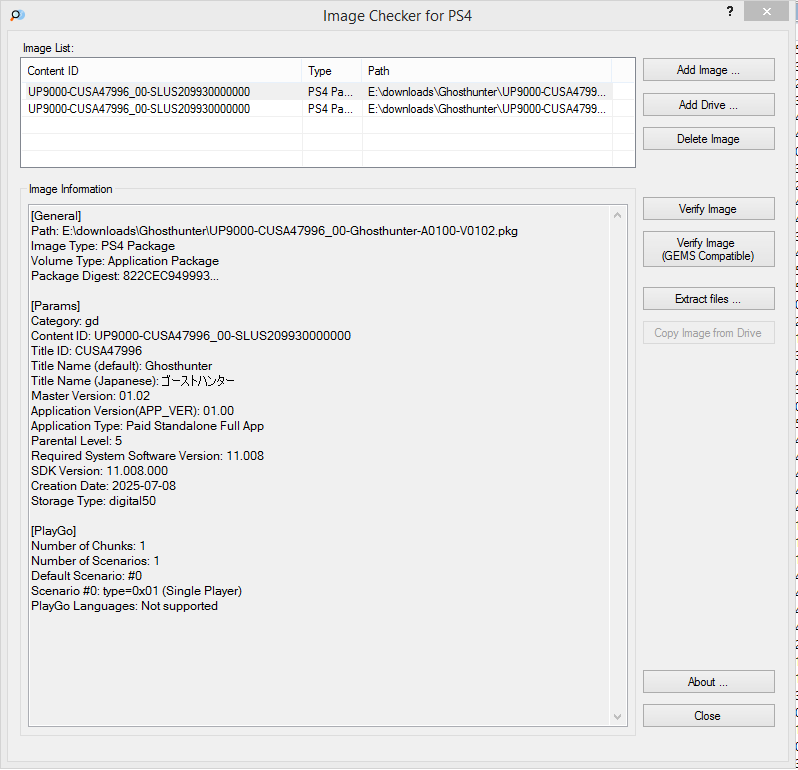798x770 pixels.
Task: Click the [Params] section heading
Action: coord(55,306)
